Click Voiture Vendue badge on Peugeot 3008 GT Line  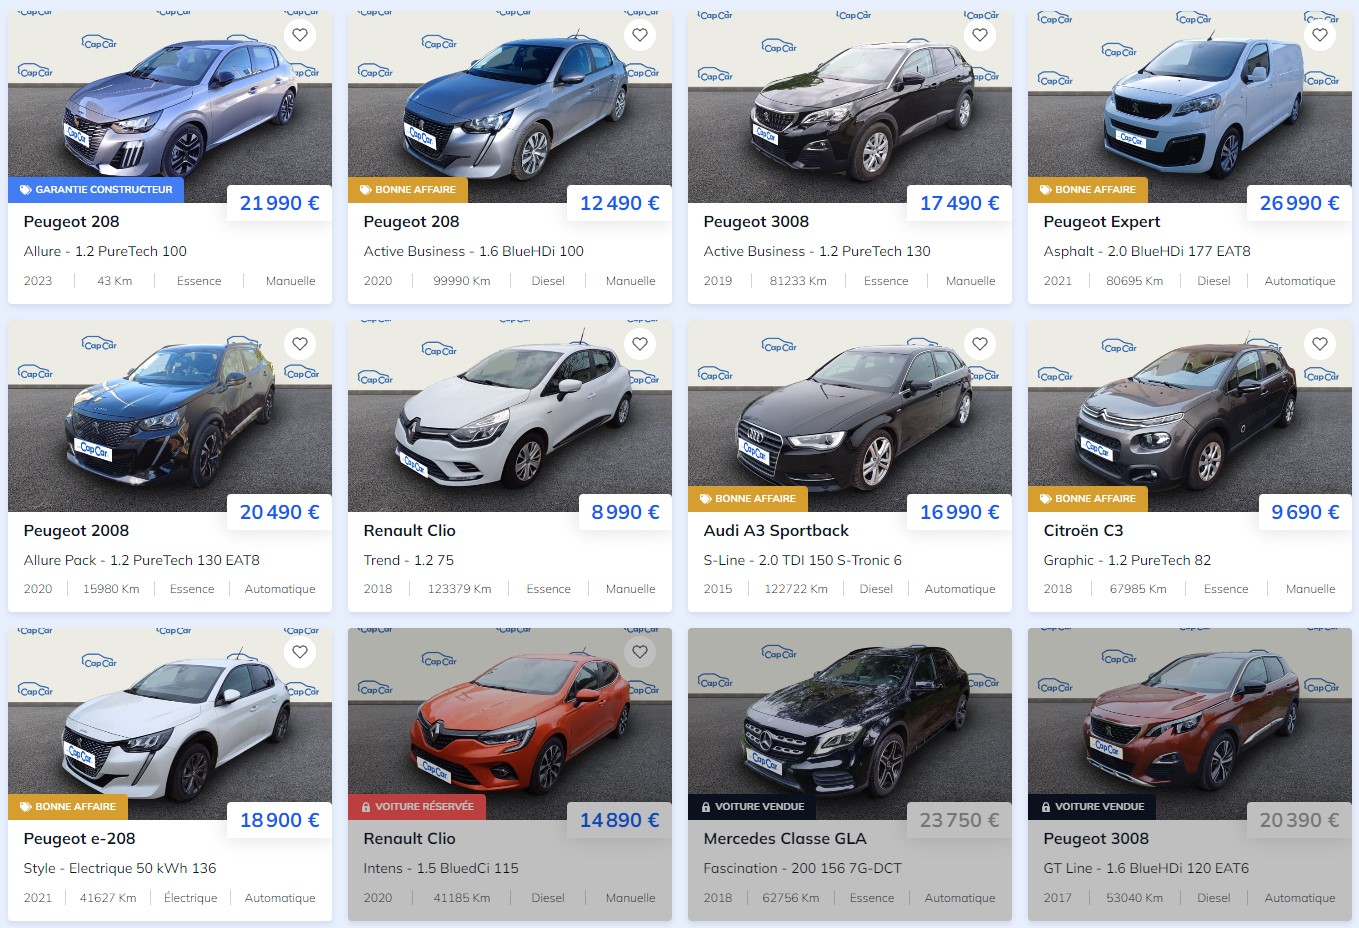pos(1092,807)
